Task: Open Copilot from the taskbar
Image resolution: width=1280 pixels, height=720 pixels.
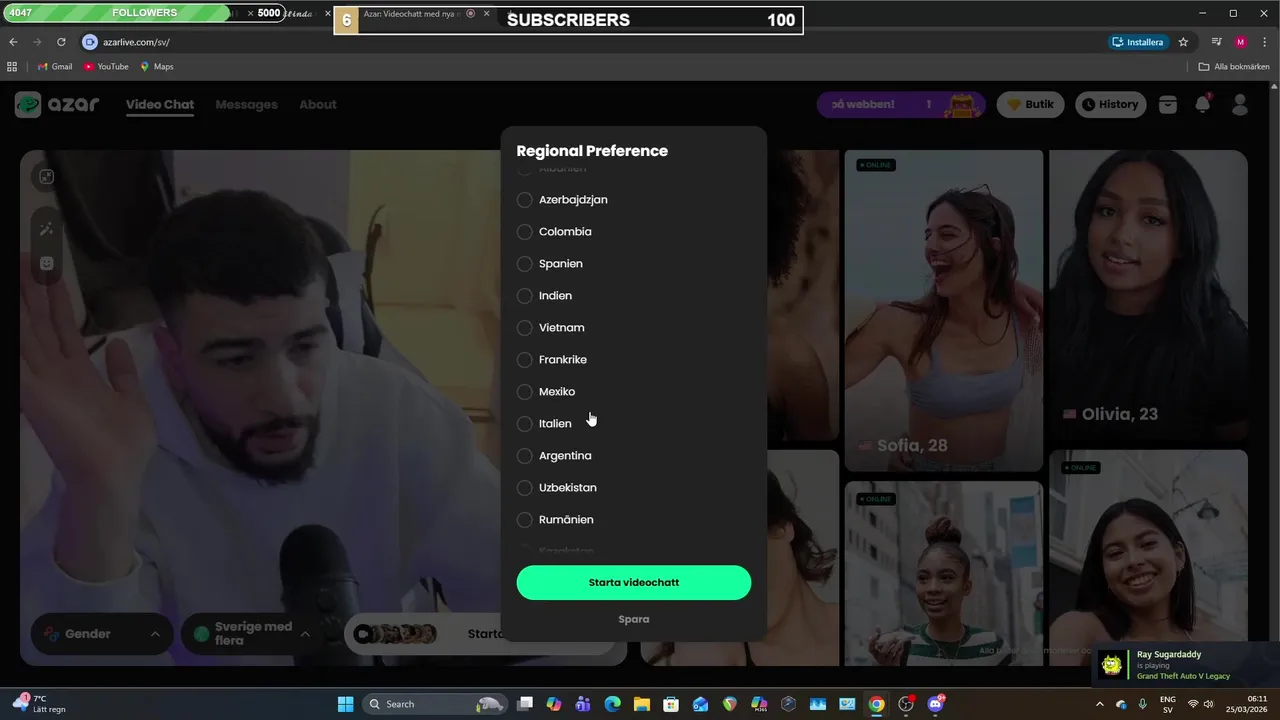Action: [x=554, y=704]
